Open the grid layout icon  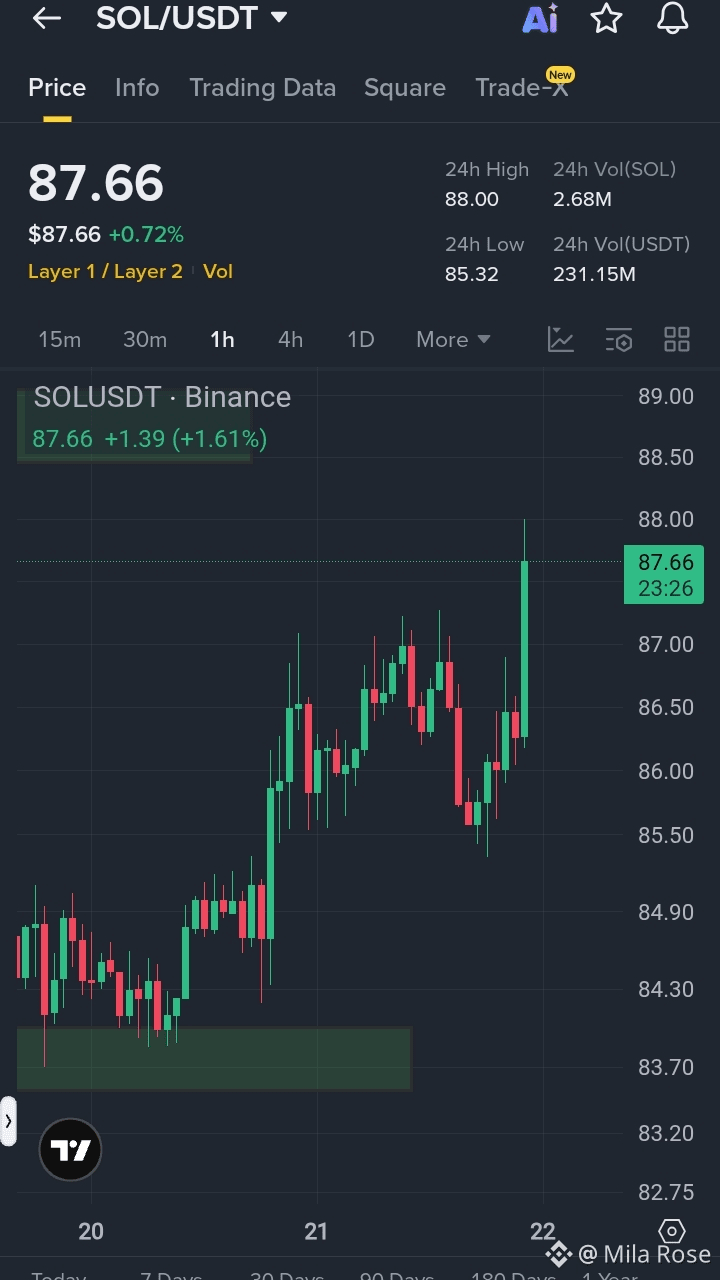[x=677, y=340]
